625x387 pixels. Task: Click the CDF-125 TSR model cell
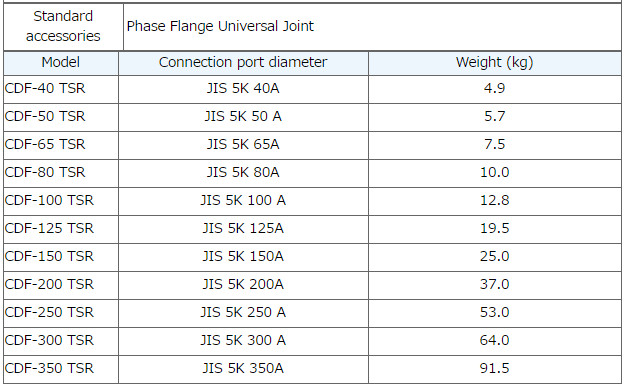click(x=61, y=229)
